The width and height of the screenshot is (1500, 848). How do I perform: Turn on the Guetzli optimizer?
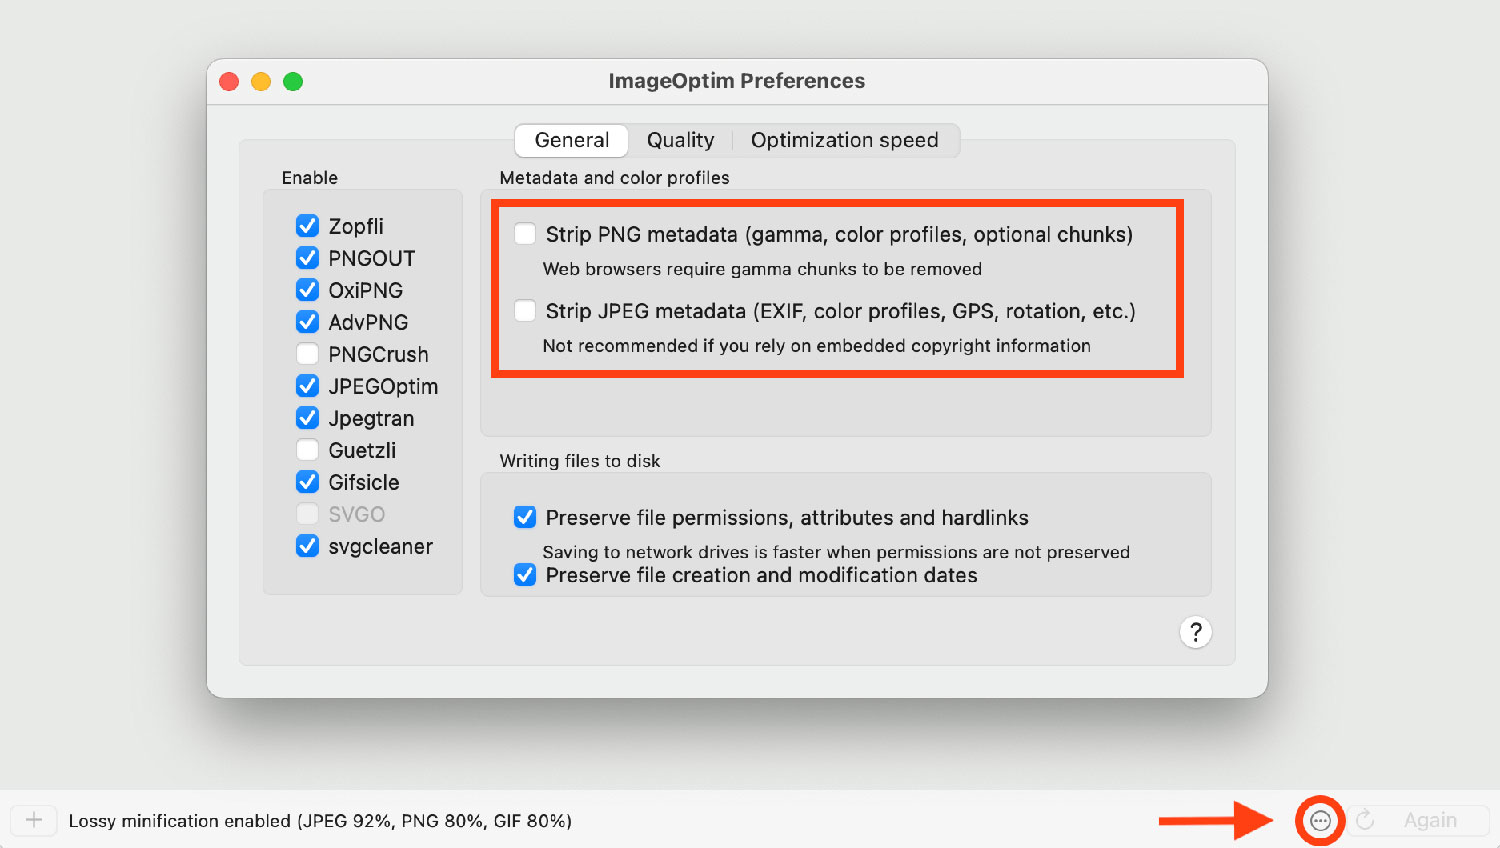[x=308, y=450]
